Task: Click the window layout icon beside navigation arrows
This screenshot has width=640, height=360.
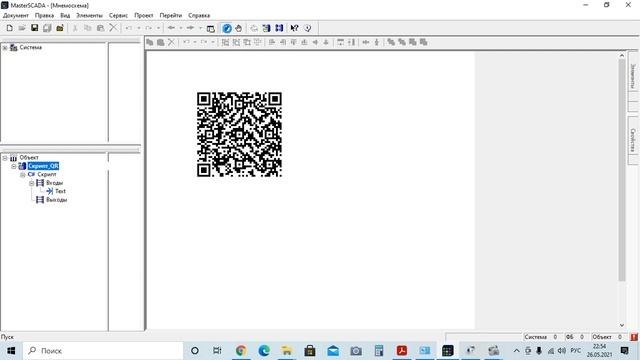Action: [x=211, y=28]
